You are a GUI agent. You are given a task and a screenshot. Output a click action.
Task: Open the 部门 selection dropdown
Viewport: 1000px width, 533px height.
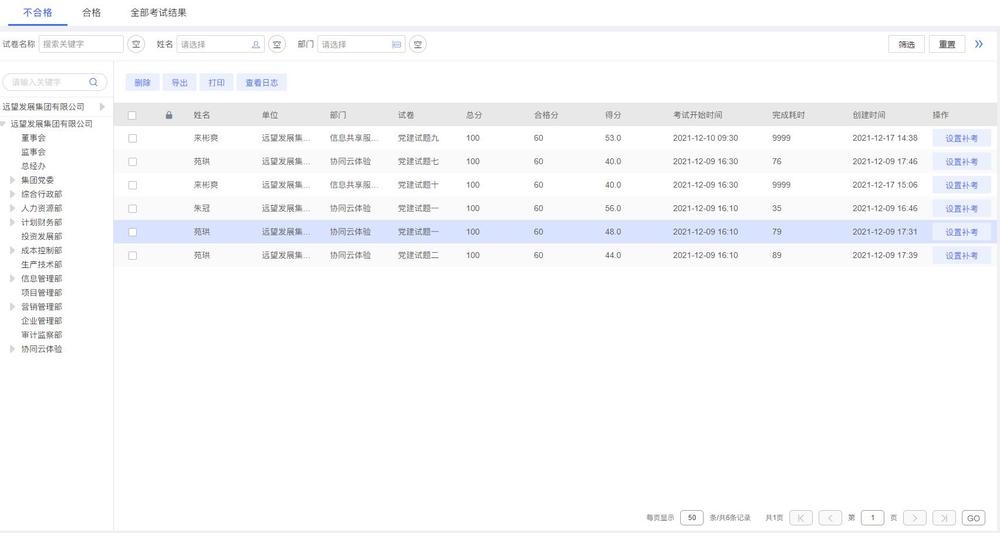(360, 44)
